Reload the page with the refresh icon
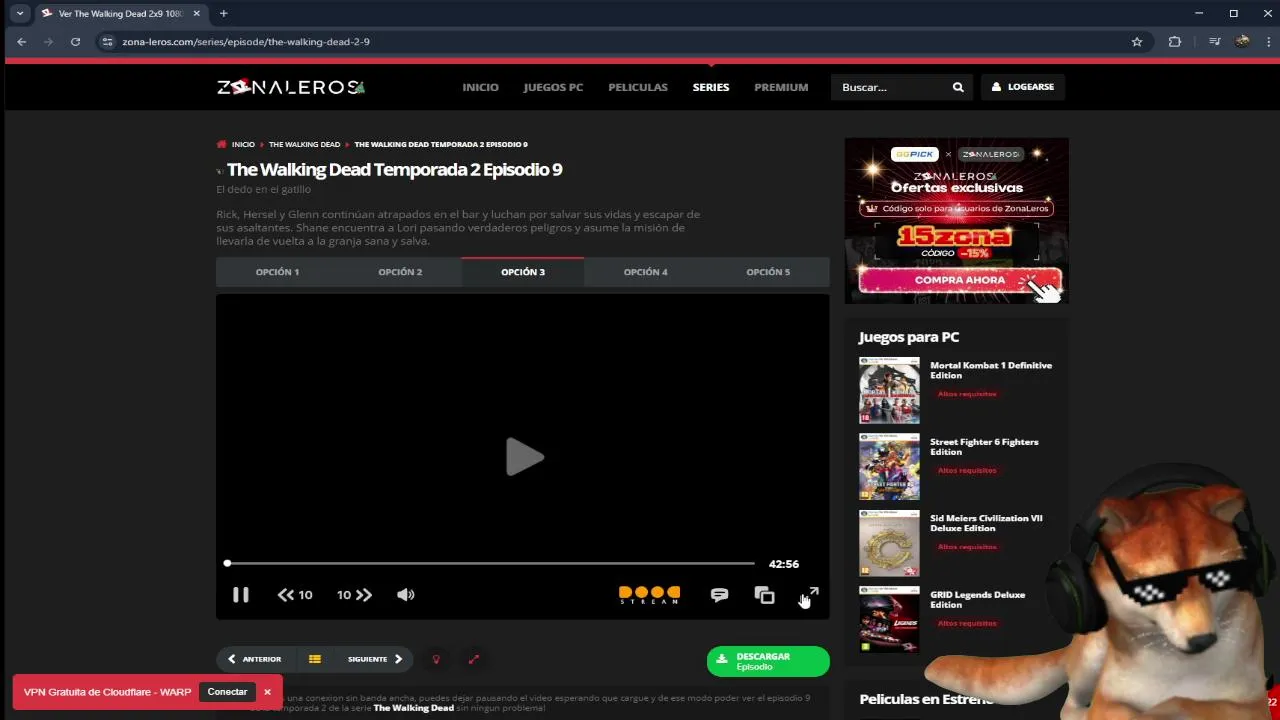The image size is (1280, 720). click(x=75, y=42)
